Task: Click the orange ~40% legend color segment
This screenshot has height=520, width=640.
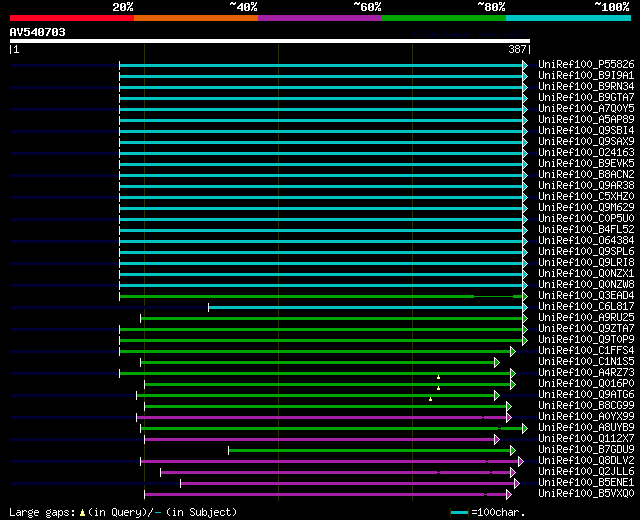Action: click(196, 18)
